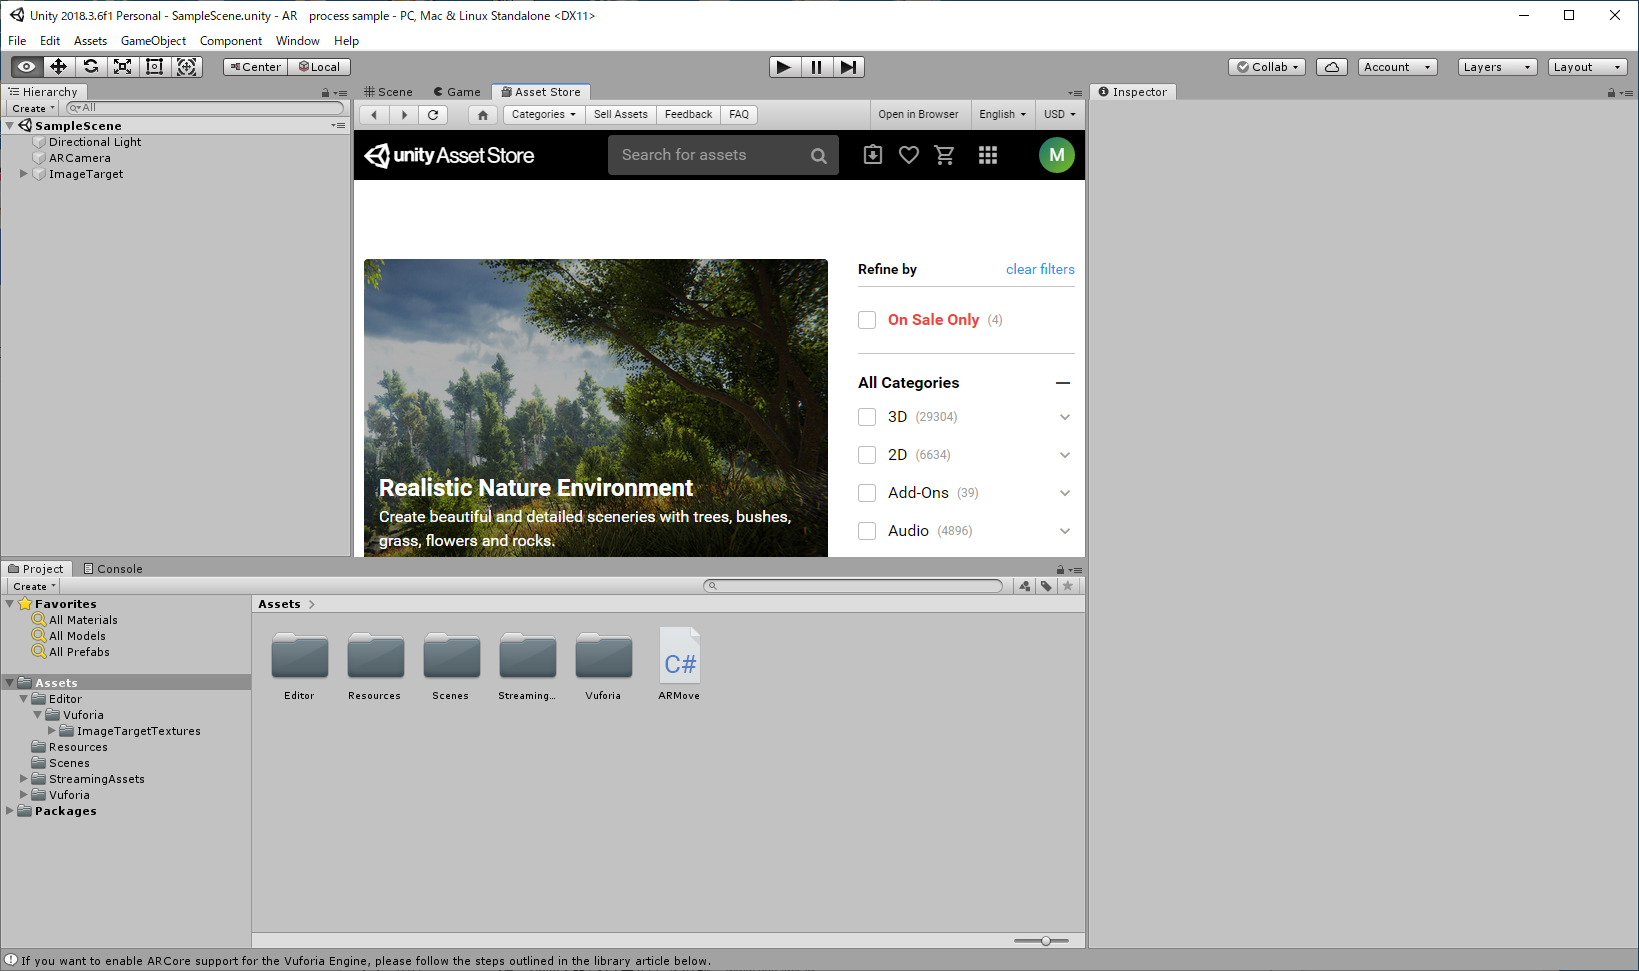Viewport: 1639px width, 971px height.
Task: Select the combined Transform tool
Action: [187, 67]
